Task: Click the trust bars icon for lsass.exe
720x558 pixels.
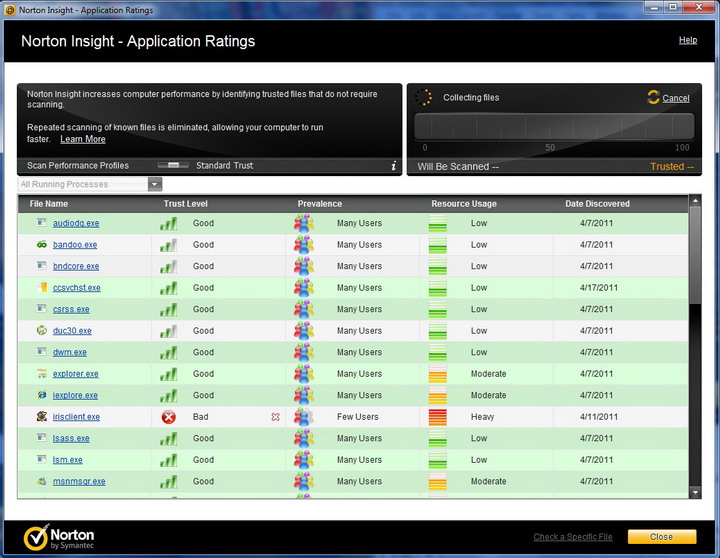Action: 169,439
